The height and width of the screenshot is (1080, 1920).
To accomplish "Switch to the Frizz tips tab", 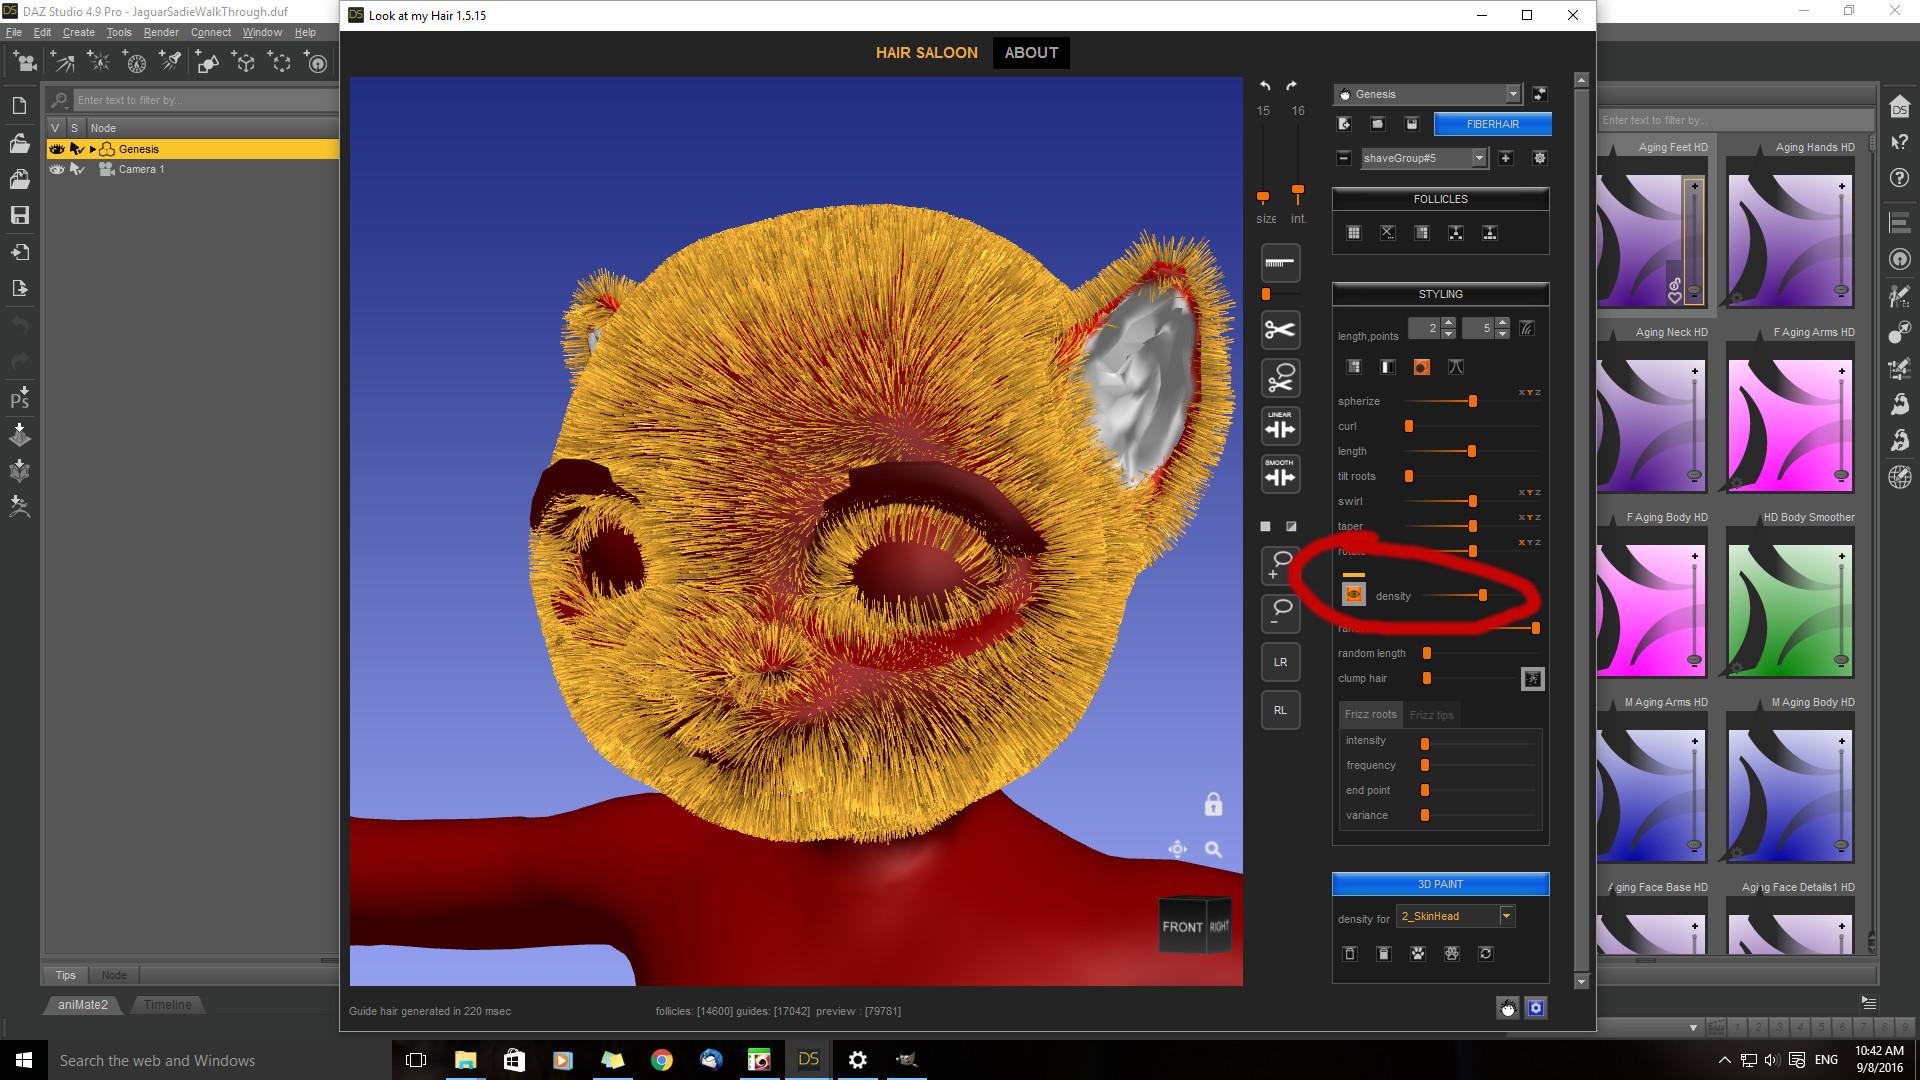I will pos(1431,715).
